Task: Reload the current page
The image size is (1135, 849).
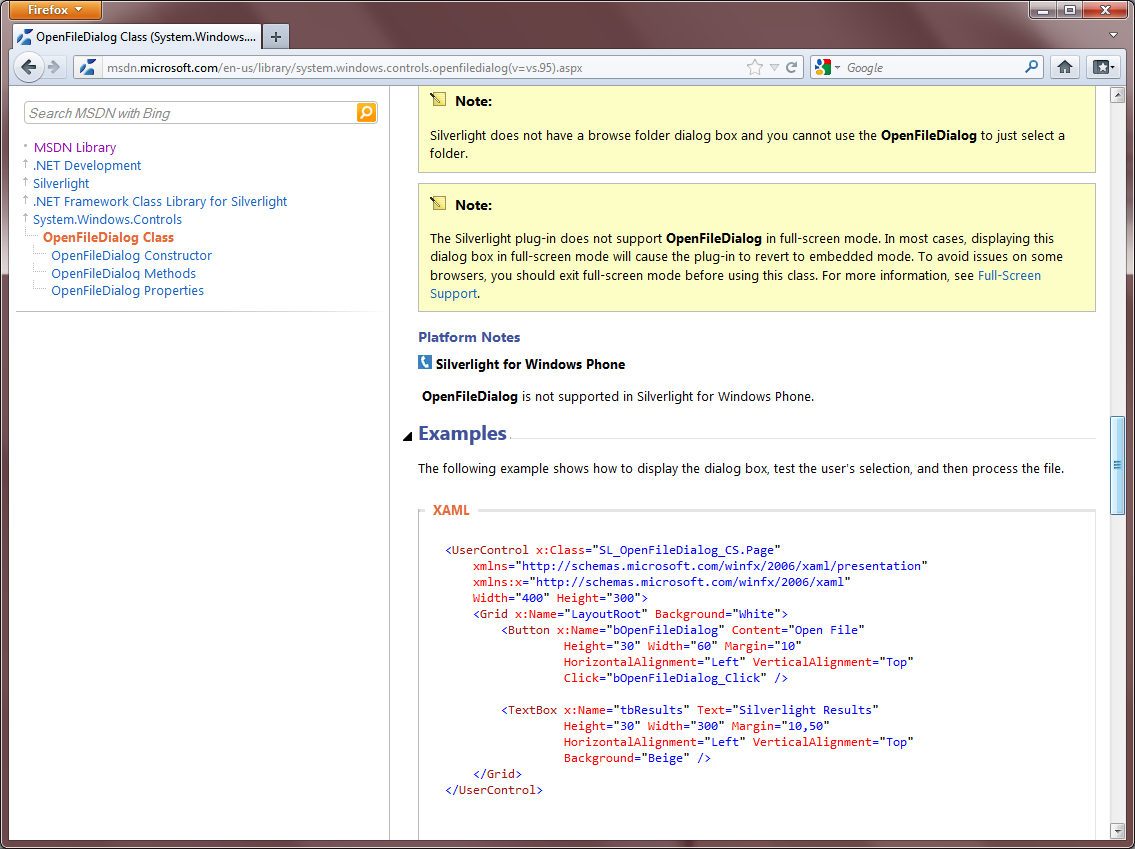Action: 792,67
